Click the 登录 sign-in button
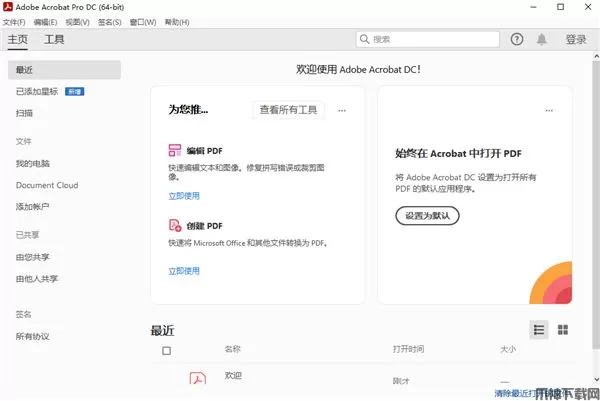This screenshot has width=600, height=401. tap(576, 39)
